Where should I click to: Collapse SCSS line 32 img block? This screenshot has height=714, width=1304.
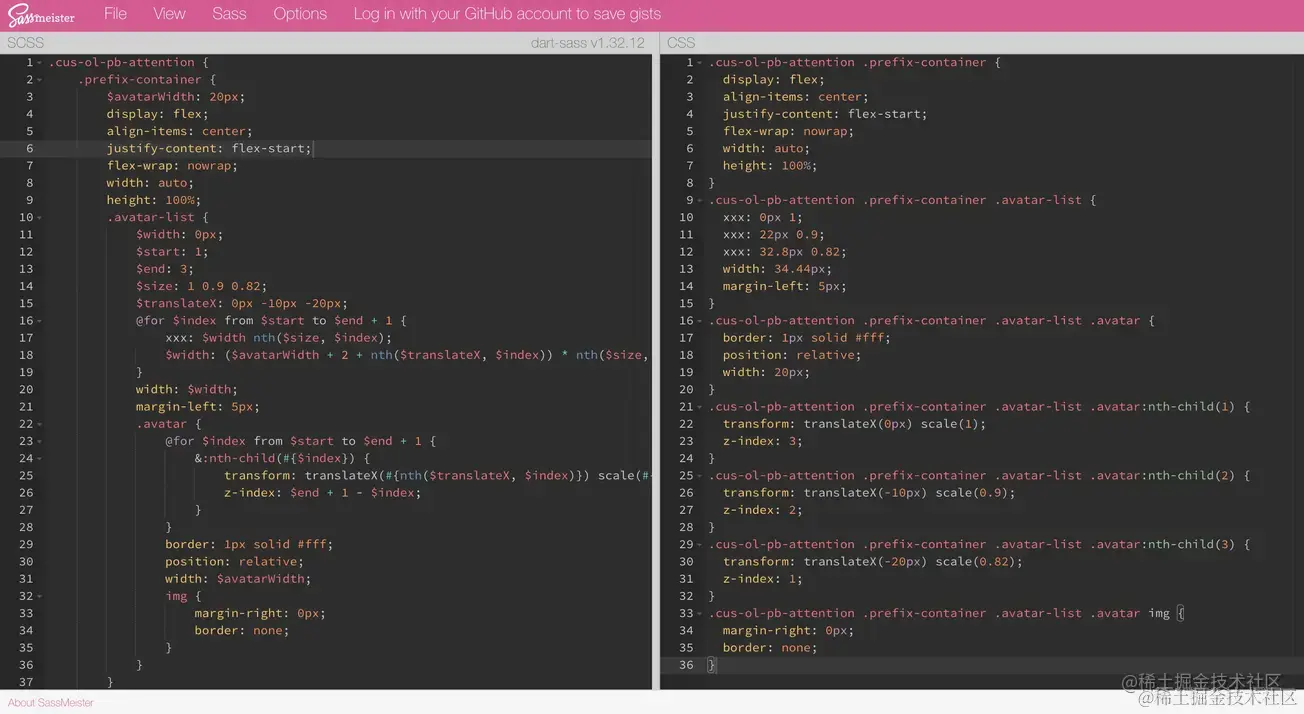click(x=40, y=596)
